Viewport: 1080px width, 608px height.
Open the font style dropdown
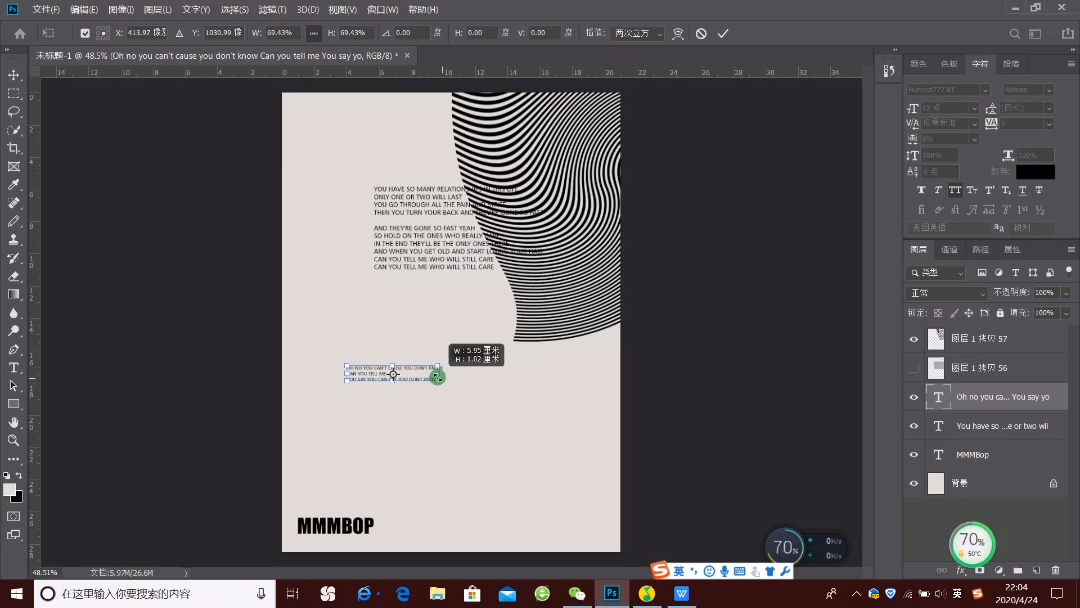(1028, 90)
